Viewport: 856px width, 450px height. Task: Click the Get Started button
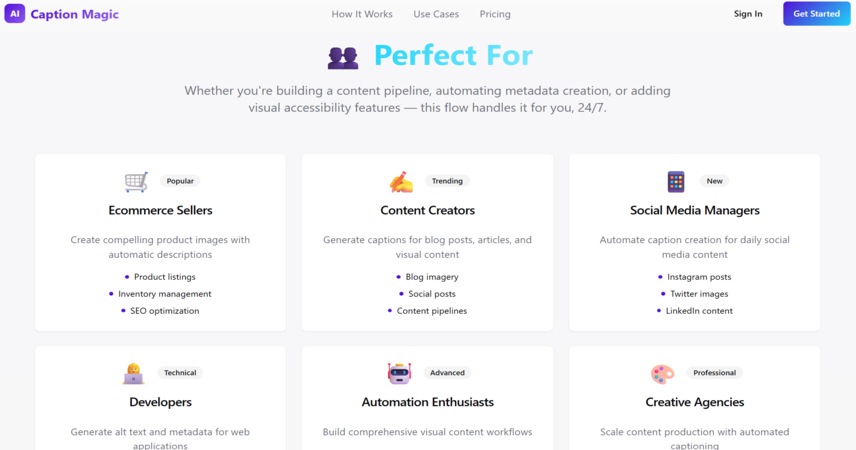click(817, 14)
